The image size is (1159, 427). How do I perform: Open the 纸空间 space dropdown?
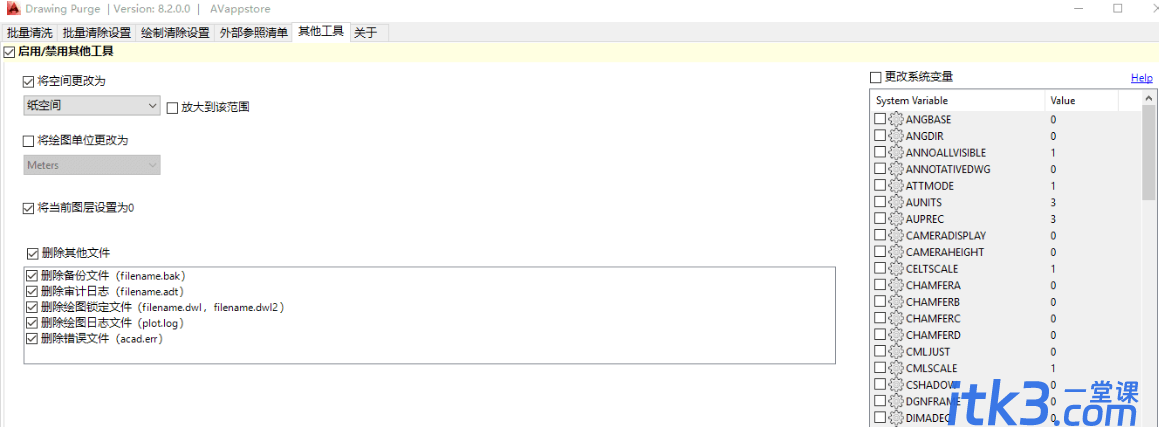pyautogui.click(x=92, y=106)
